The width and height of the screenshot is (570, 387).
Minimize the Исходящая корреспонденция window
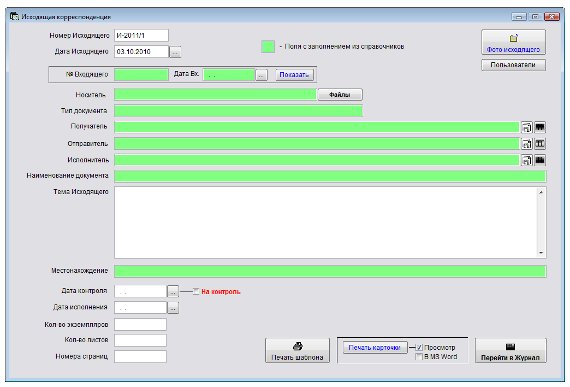click(x=519, y=17)
